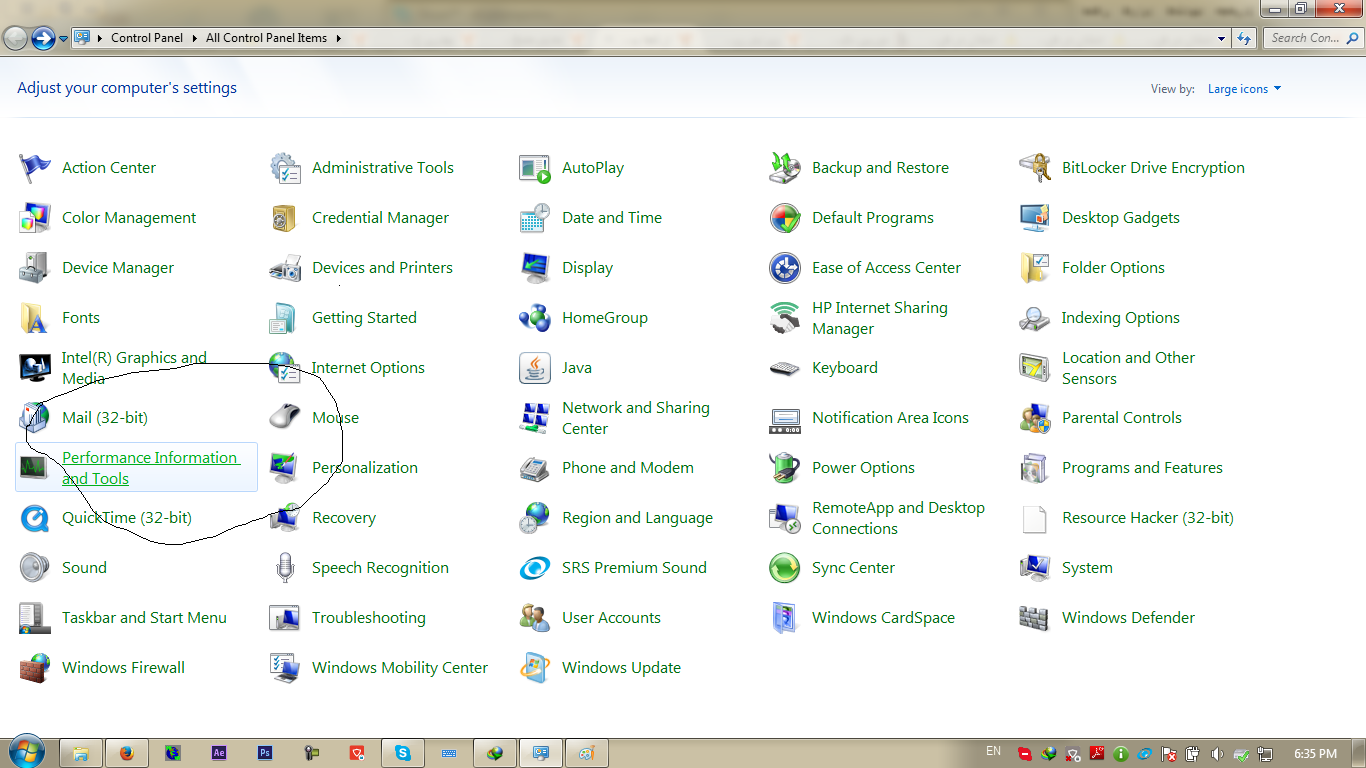The width and height of the screenshot is (1366, 768).
Task: Open Power Options battery icon
Action: [785, 468]
